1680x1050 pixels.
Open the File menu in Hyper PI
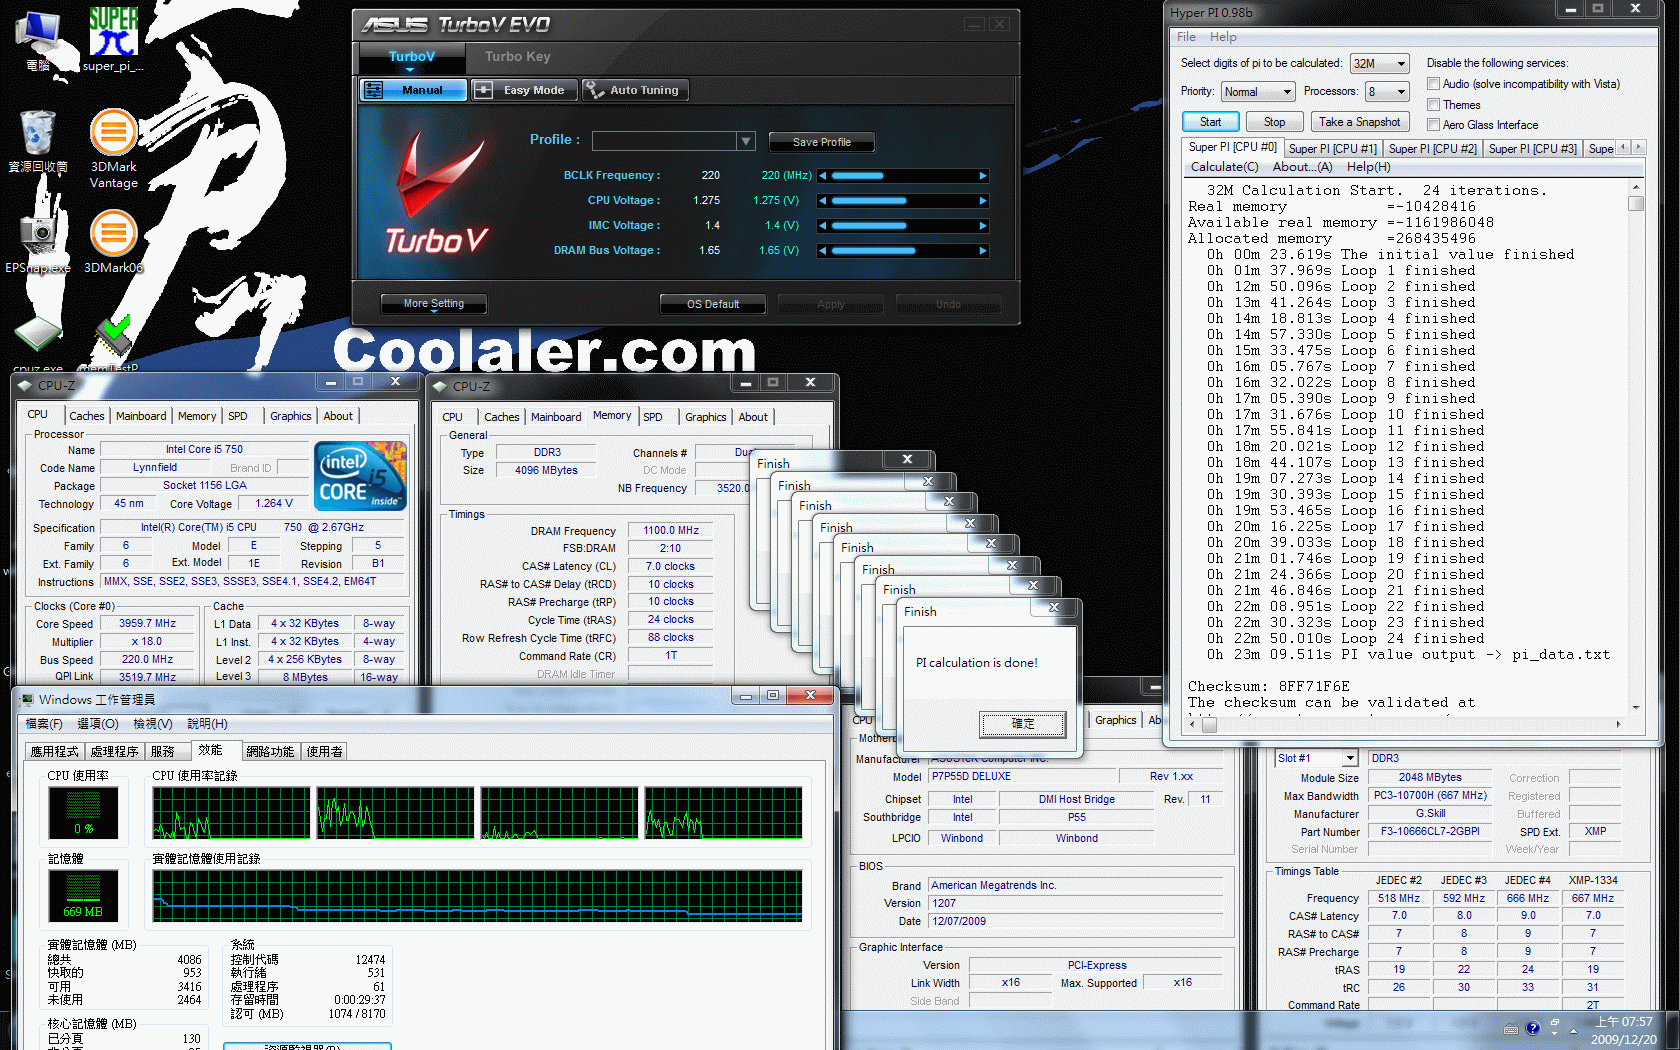(1186, 37)
